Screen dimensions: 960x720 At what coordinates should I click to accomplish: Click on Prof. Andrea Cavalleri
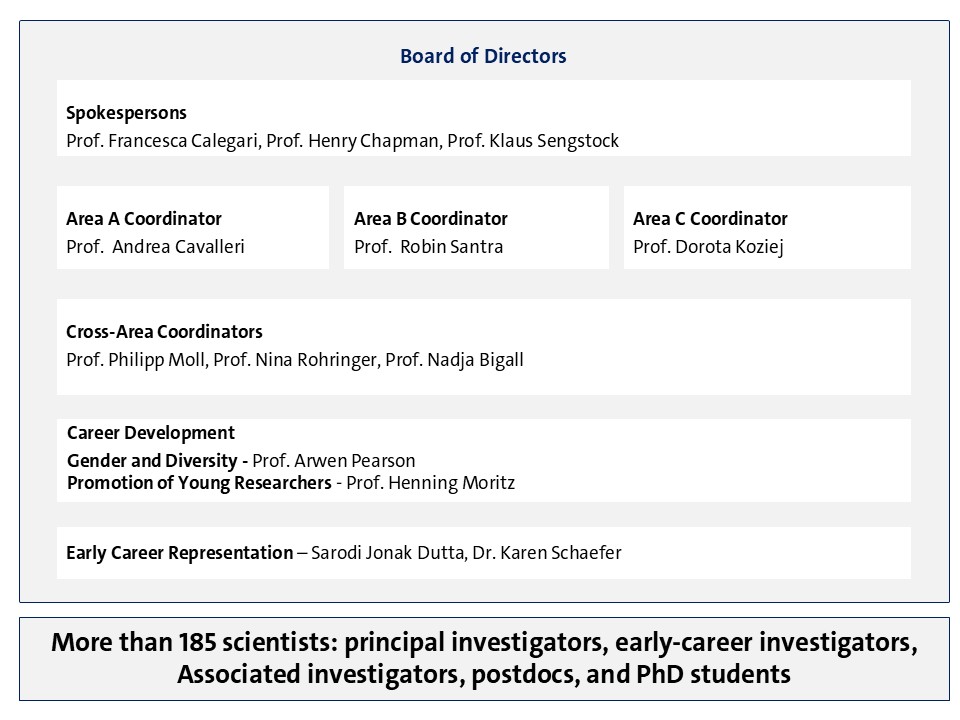pyautogui.click(x=155, y=247)
